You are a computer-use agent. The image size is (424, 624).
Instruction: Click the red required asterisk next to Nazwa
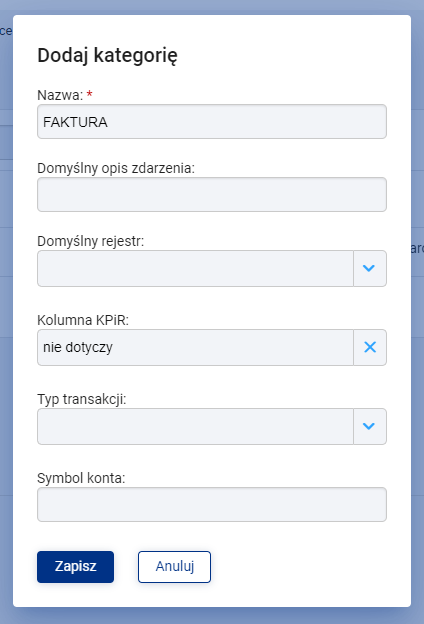click(90, 94)
